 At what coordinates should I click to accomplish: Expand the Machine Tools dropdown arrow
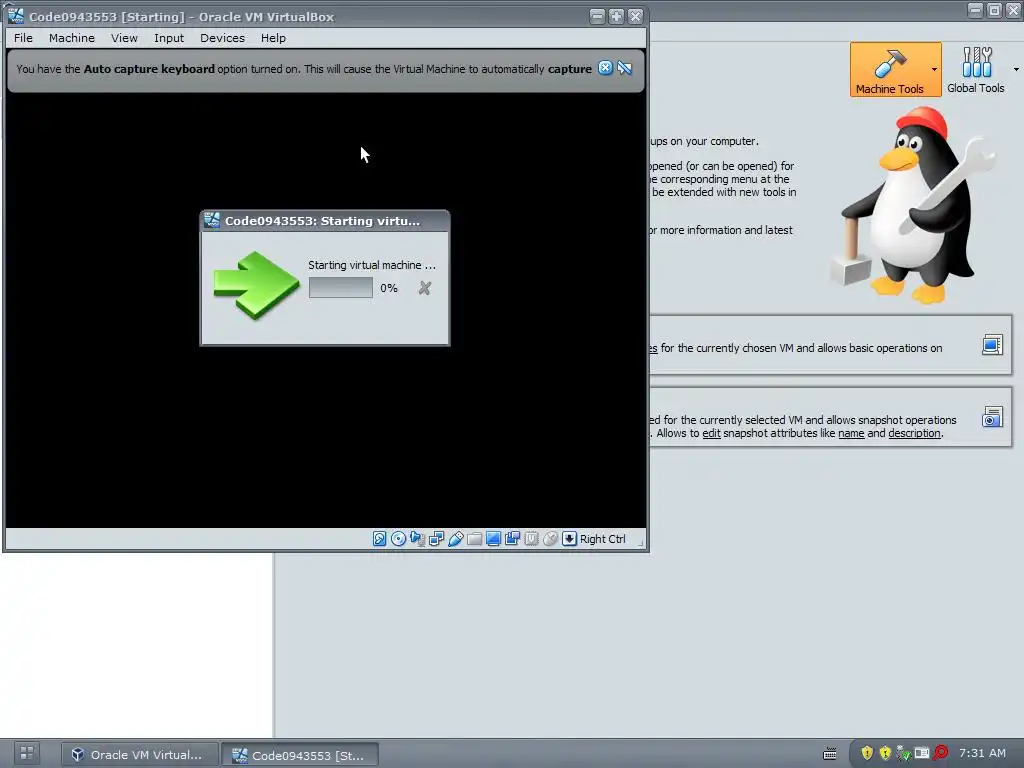[935, 70]
